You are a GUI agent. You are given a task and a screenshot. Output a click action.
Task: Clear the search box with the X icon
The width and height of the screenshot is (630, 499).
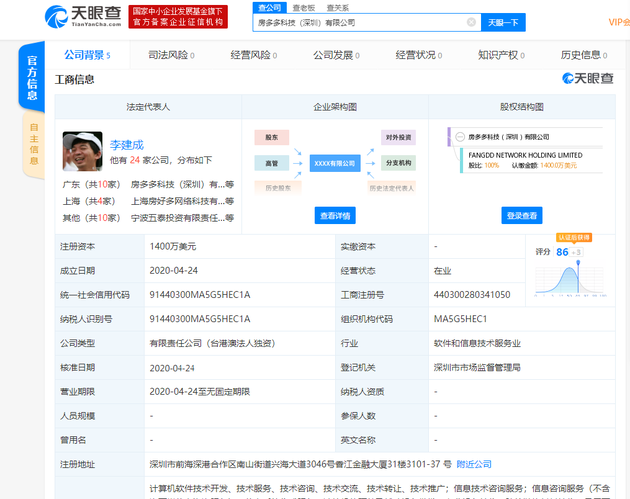point(471,22)
